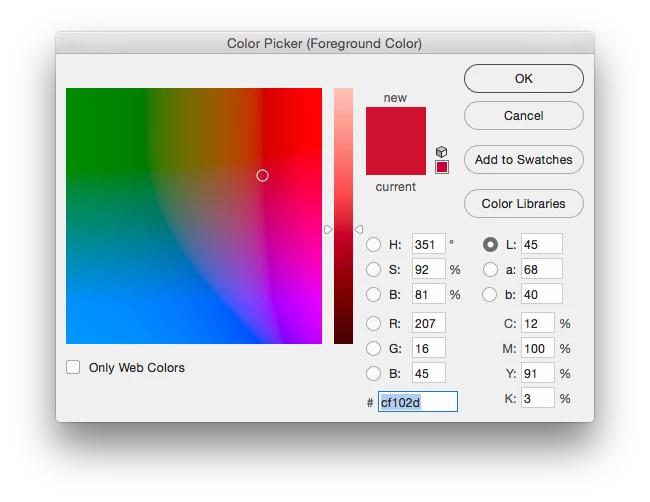Image resolution: width=650 pixels, height=502 pixels.
Task: Click the R value field 207
Action: [429, 323]
